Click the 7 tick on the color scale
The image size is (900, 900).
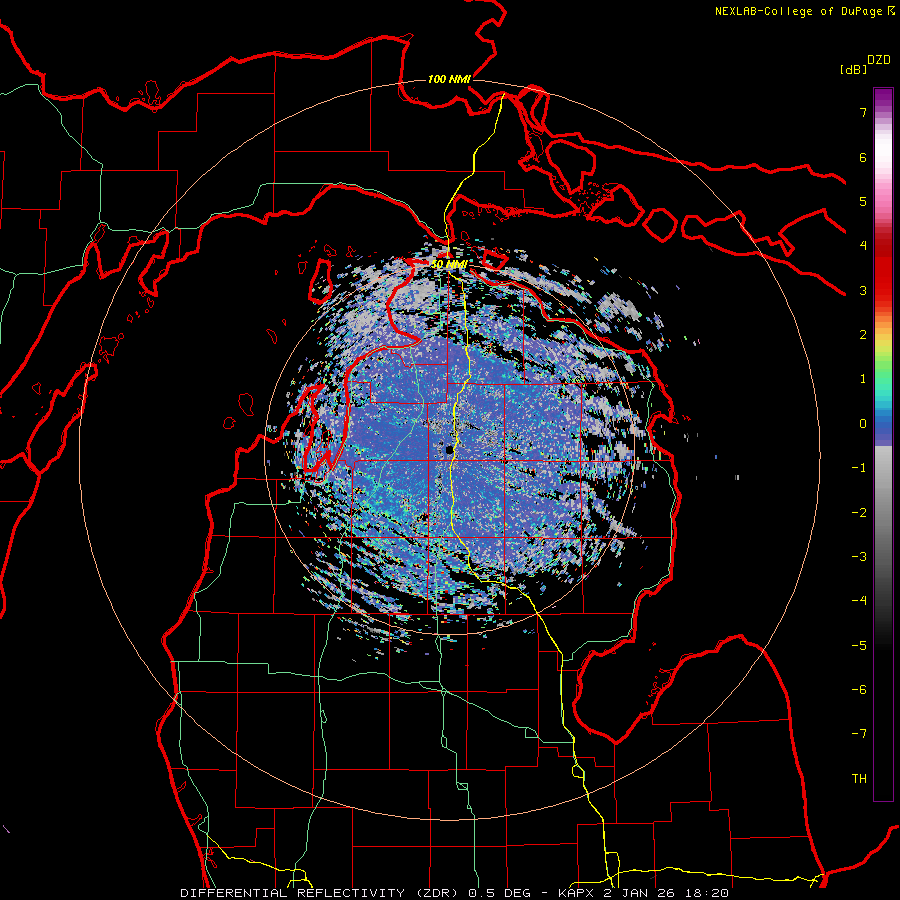point(863,112)
